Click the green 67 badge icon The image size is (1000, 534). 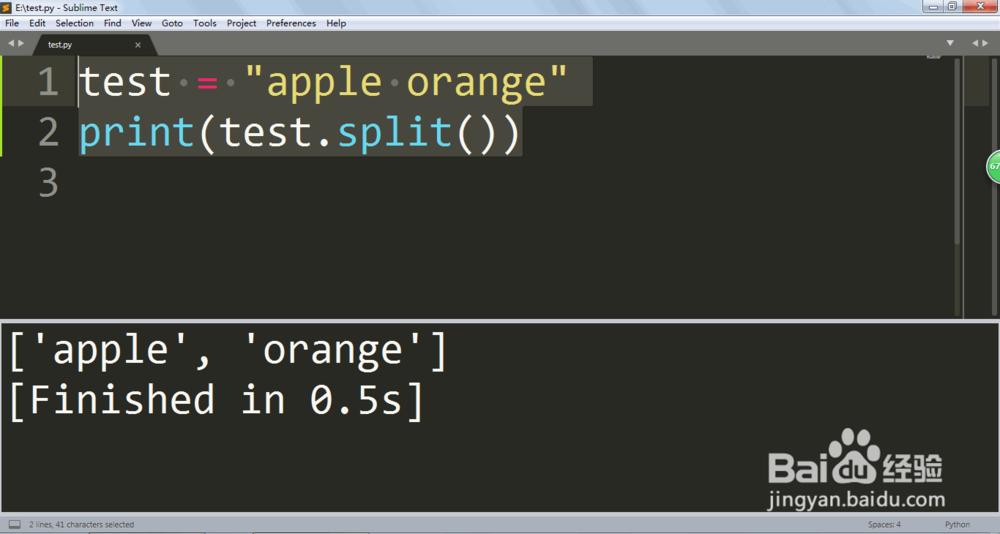tap(994, 167)
